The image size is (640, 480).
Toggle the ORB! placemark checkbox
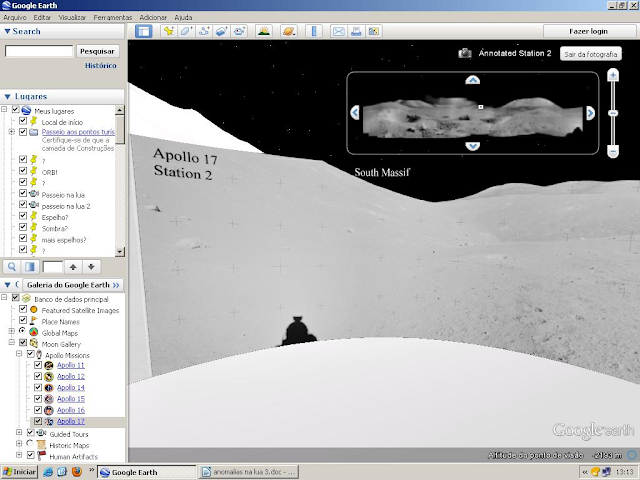pyautogui.click(x=23, y=171)
